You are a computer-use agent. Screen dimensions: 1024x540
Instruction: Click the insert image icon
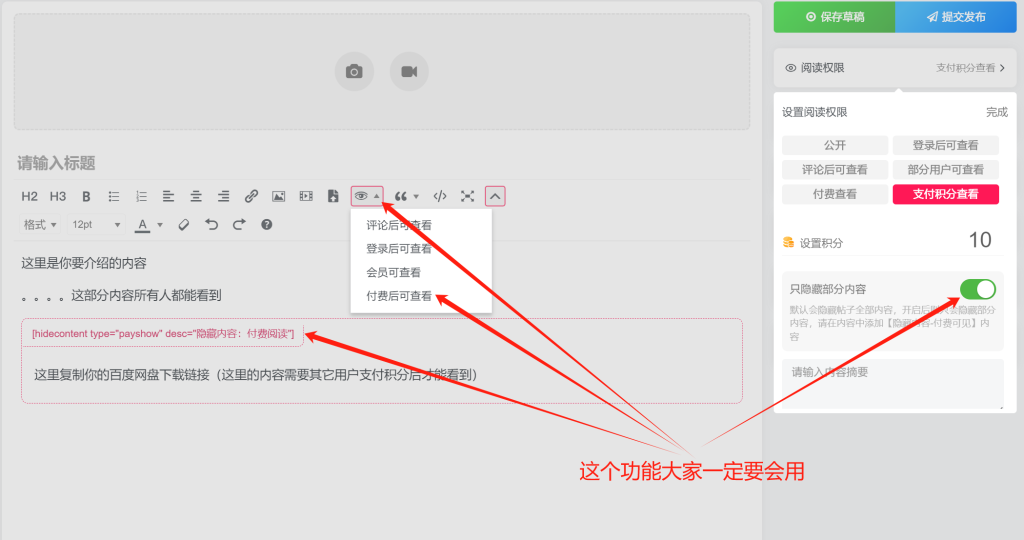pos(279,196)
